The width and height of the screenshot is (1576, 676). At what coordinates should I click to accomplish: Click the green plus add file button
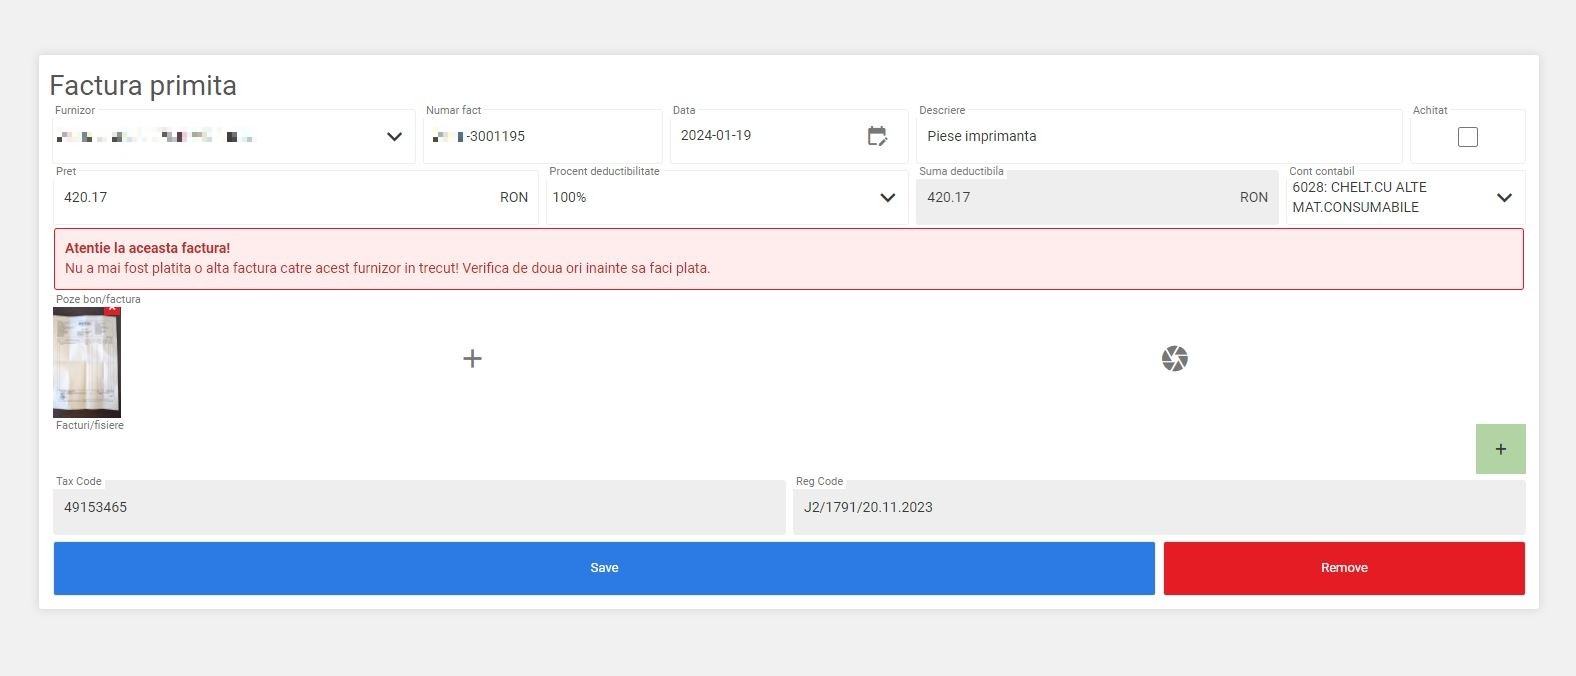click(x=1500, y=449)
